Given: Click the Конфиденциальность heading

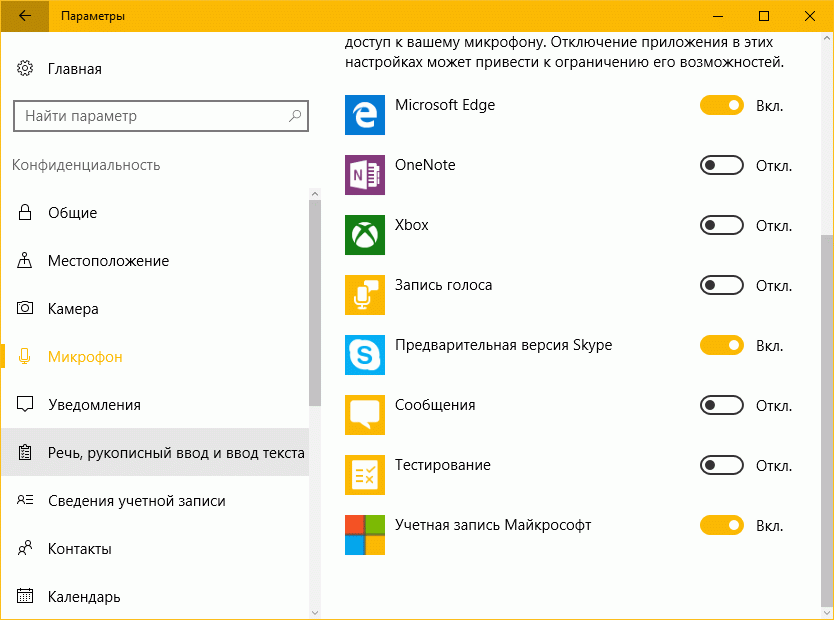Looking at the screenshot, I should point(86,165).
